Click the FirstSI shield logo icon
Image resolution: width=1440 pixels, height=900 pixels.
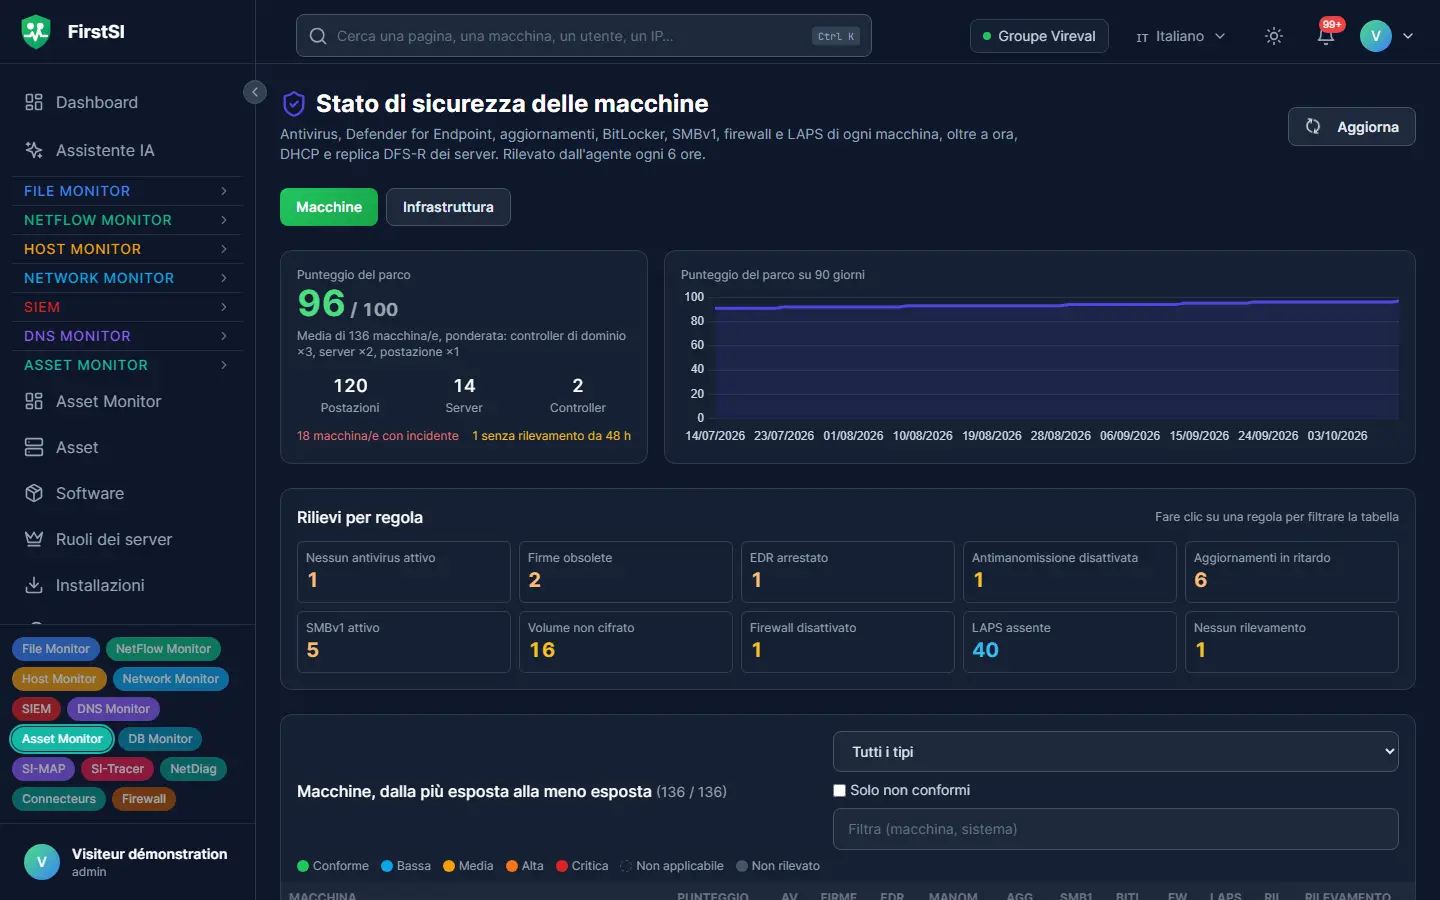[x=36, y=32]
